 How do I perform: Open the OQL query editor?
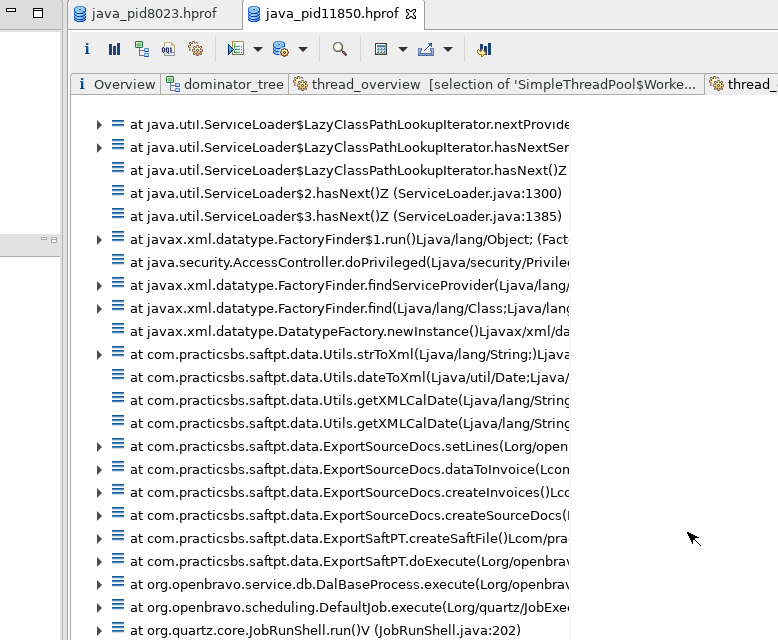(169, 49)
